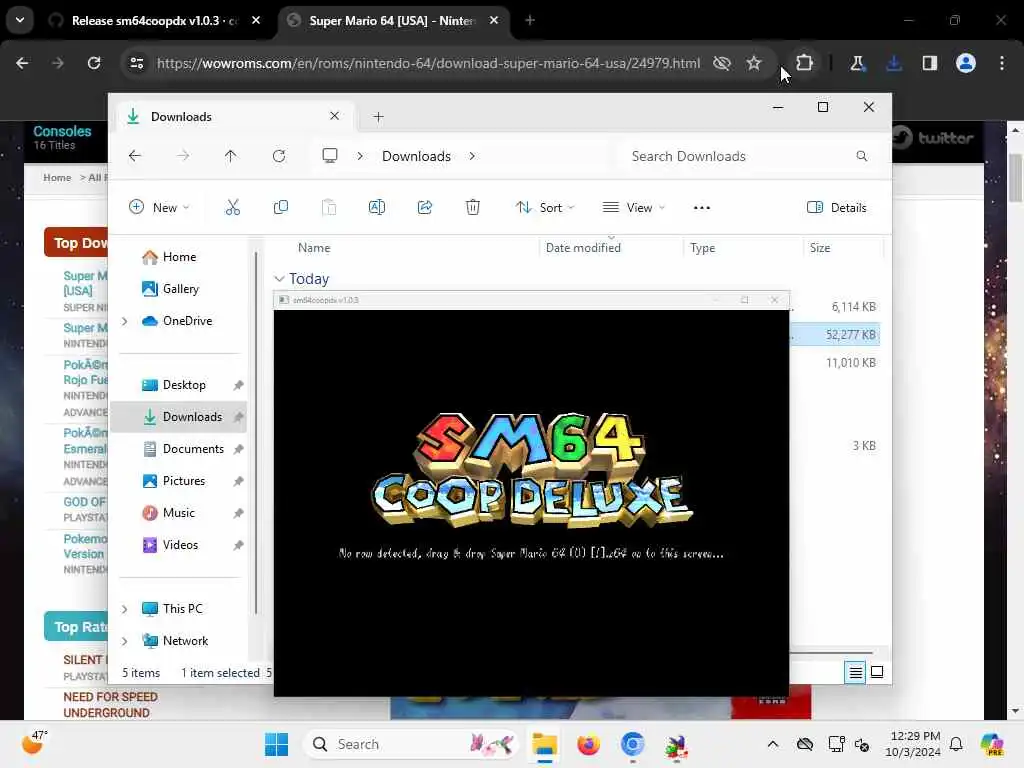
Task: Open the New dropdown in Explorer
Action: [x=159, y=208]
